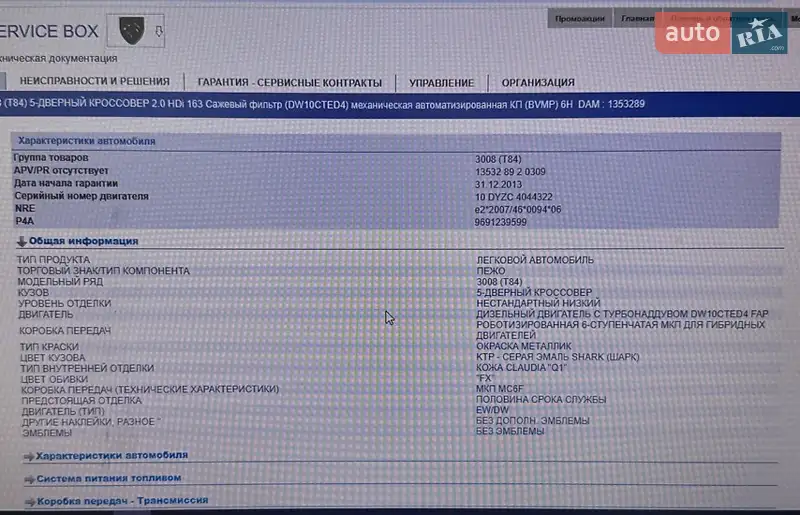Image resolution: width=800 pixels, height=515 pixels.
Task: Click the Коробка передач - Трансмиссия link
Action: [122, 500]
